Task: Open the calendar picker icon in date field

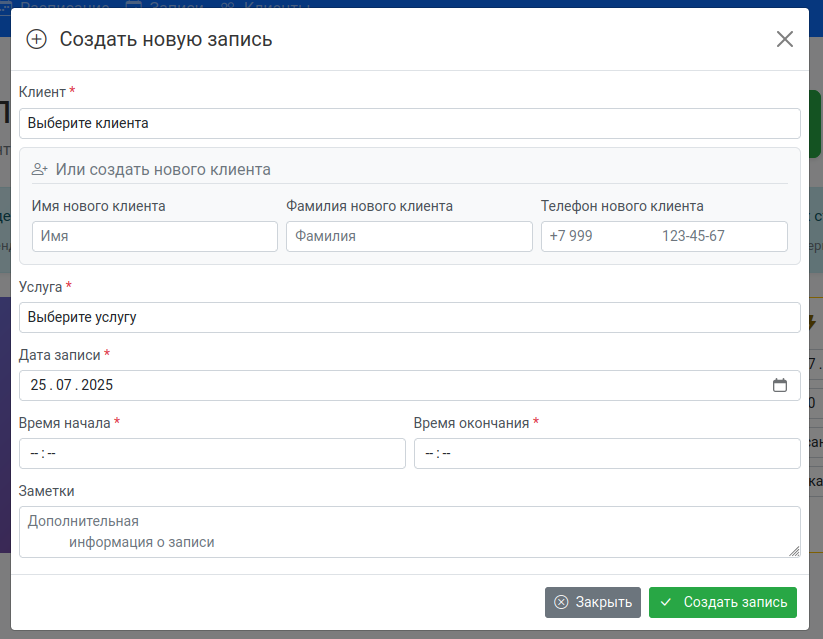Action: coord(779,385)
